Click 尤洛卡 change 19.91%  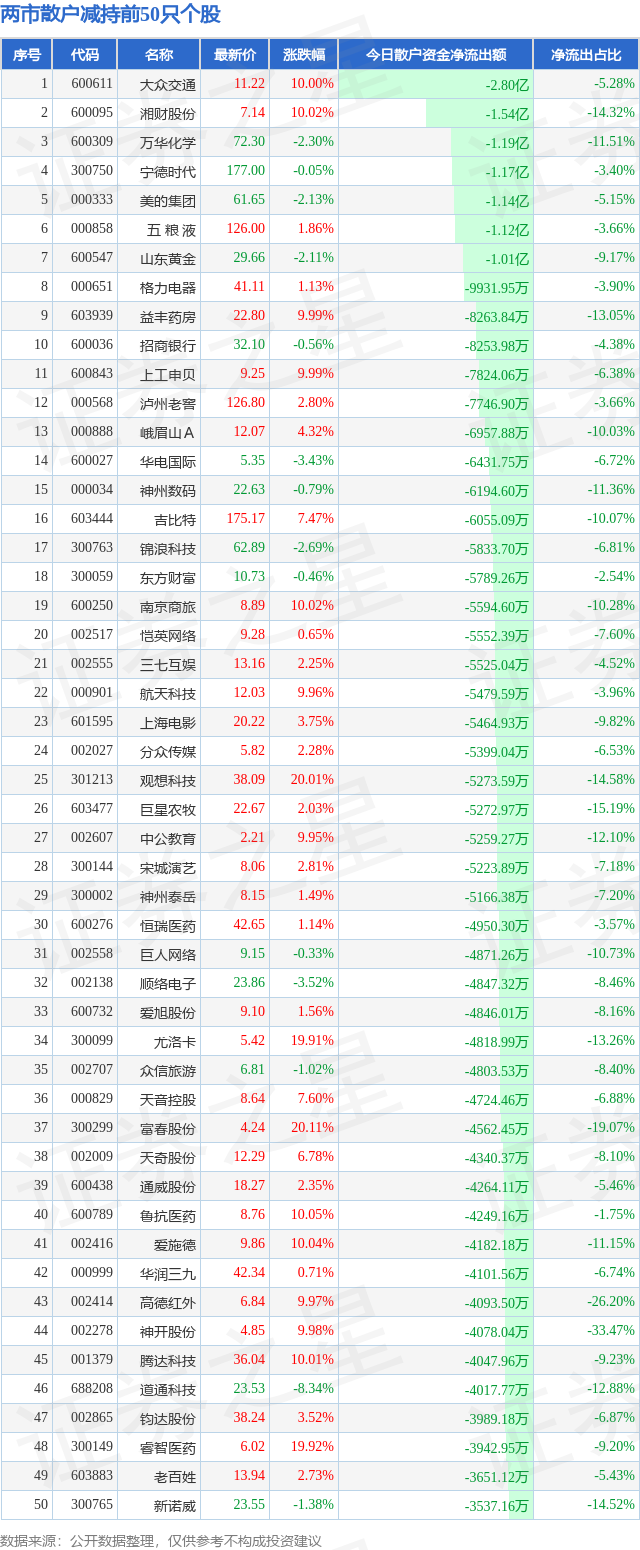tap(310, 1041)
